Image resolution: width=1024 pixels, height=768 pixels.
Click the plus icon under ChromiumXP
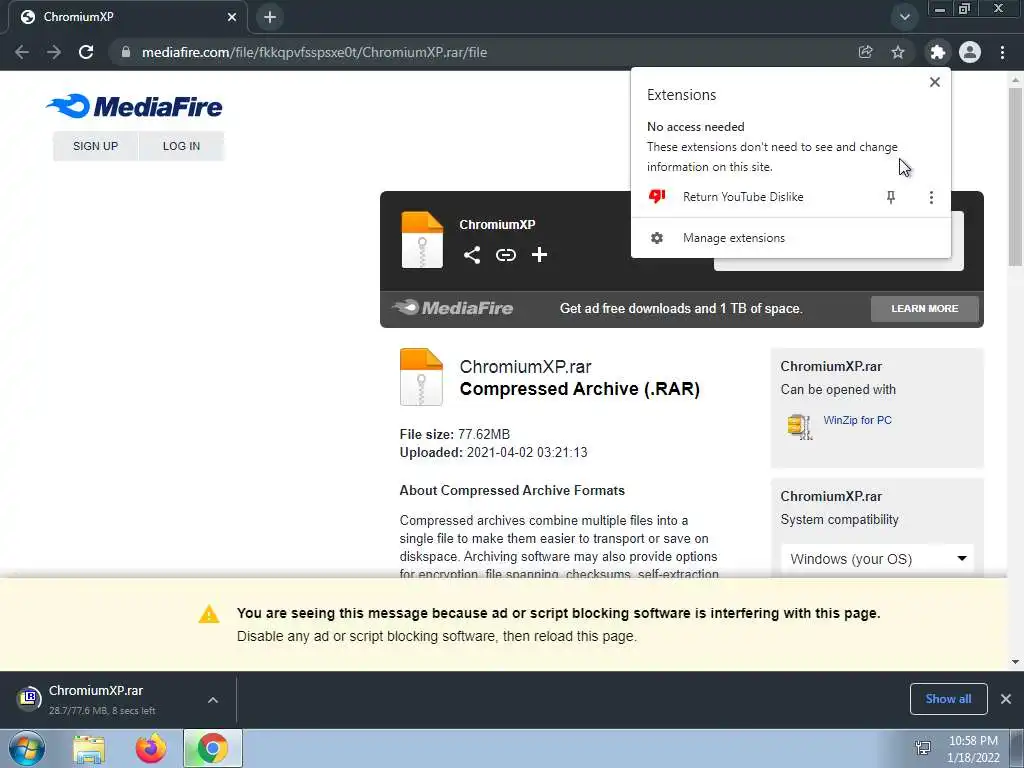(x=539, y=255)
